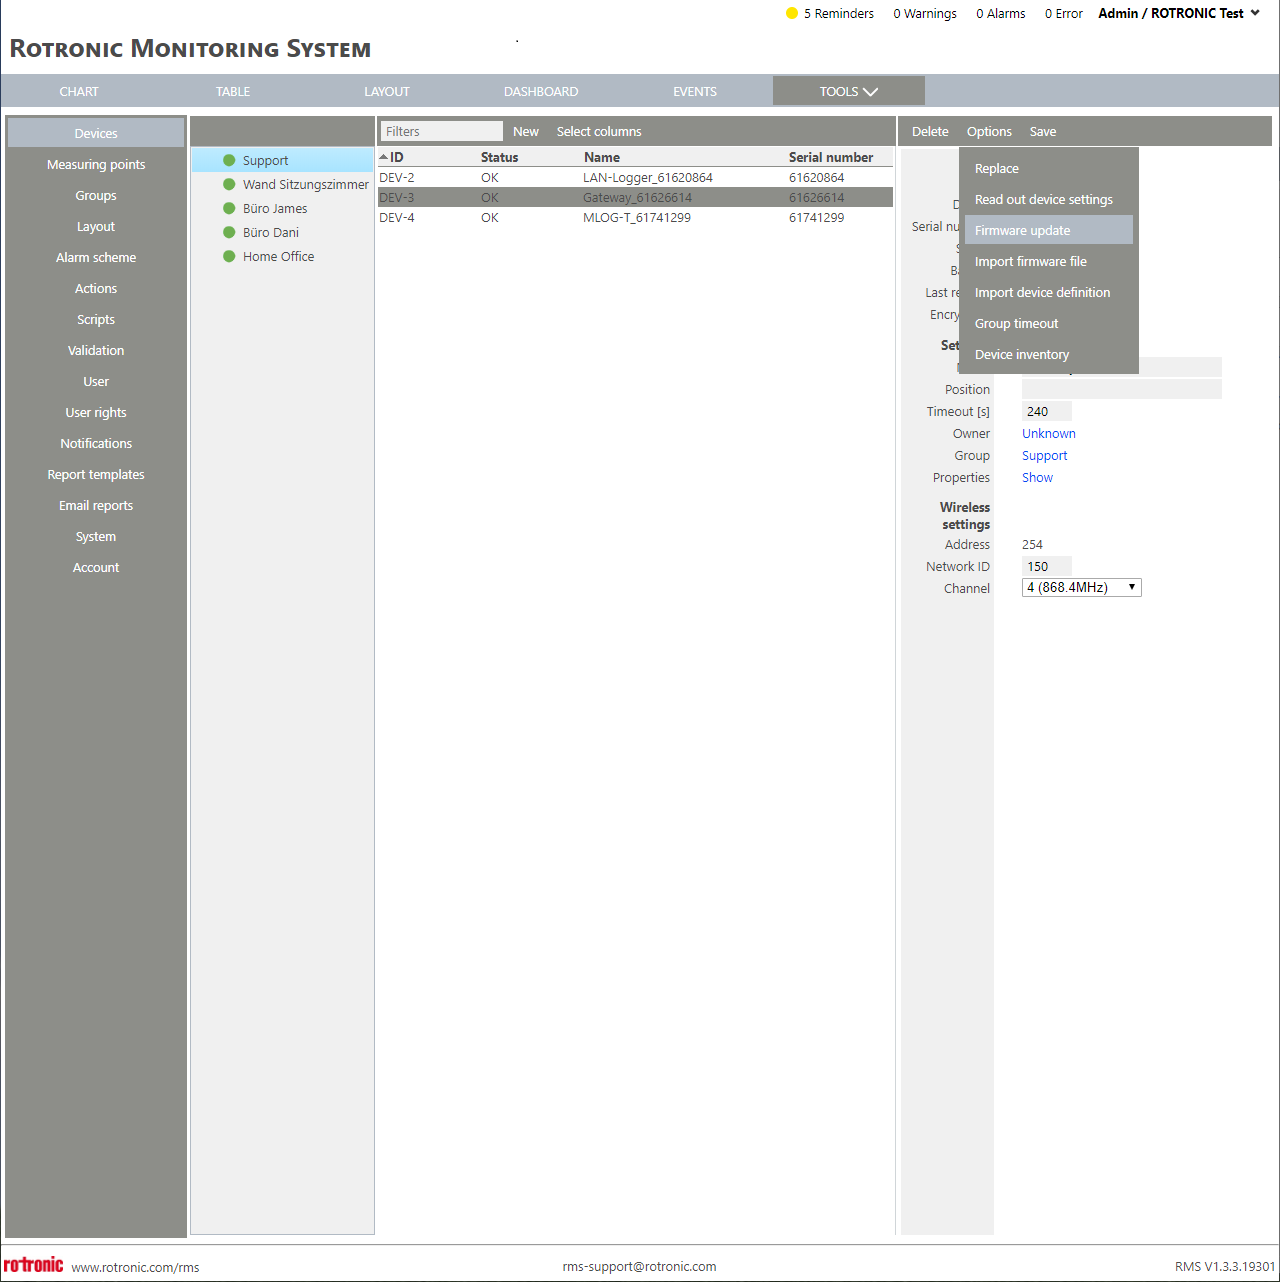Screen dimensions: 1280x1286
Task: Select device row MLOG-T_61741299
Action: pos(635,217)
